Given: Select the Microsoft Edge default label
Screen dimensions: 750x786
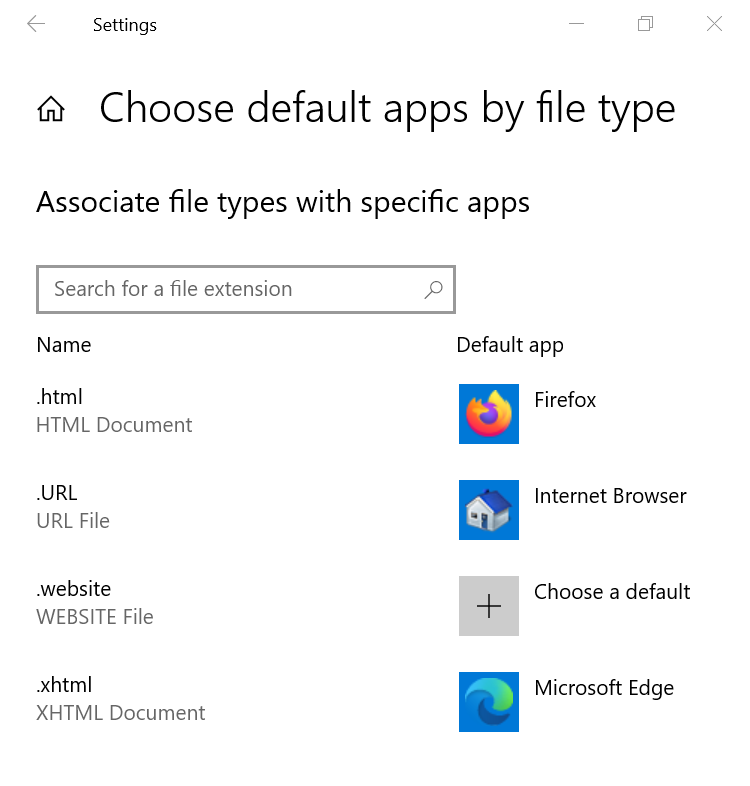Looking at the screenshot, I should pyautogui.click(x=604, y=688).
